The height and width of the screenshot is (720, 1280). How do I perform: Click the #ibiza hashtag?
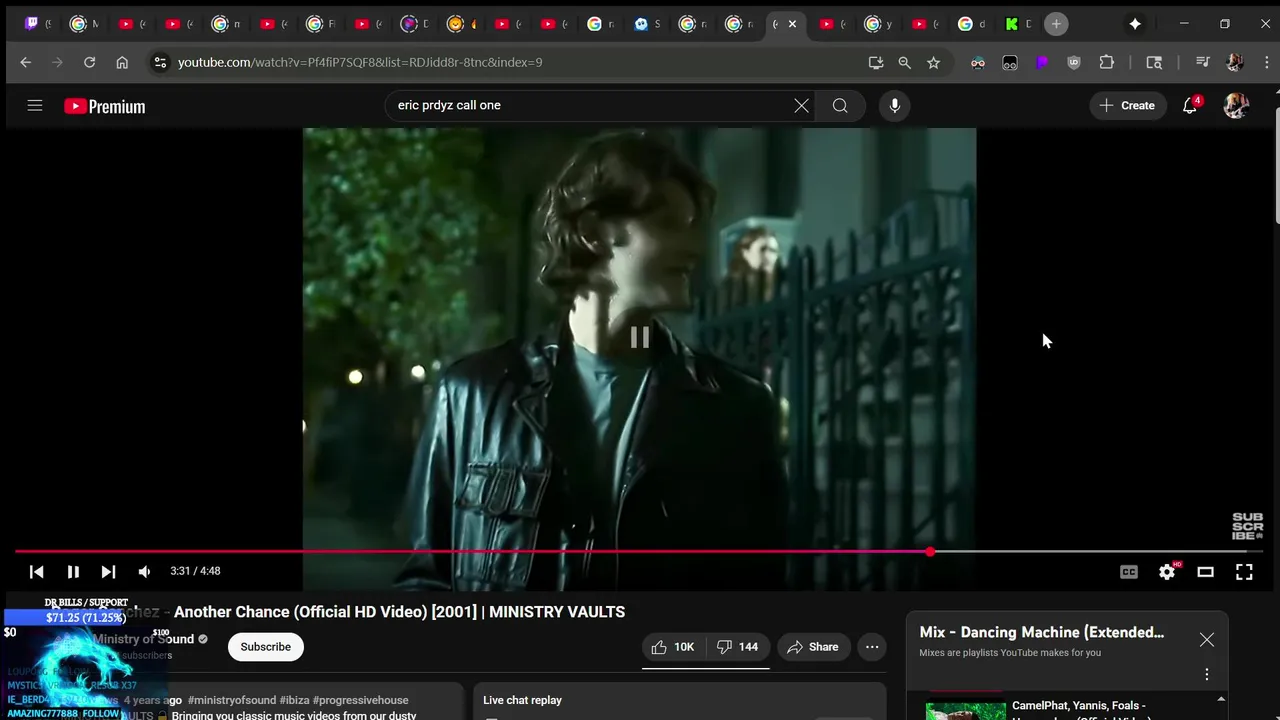pyautogui.click(x=294, y=700)
